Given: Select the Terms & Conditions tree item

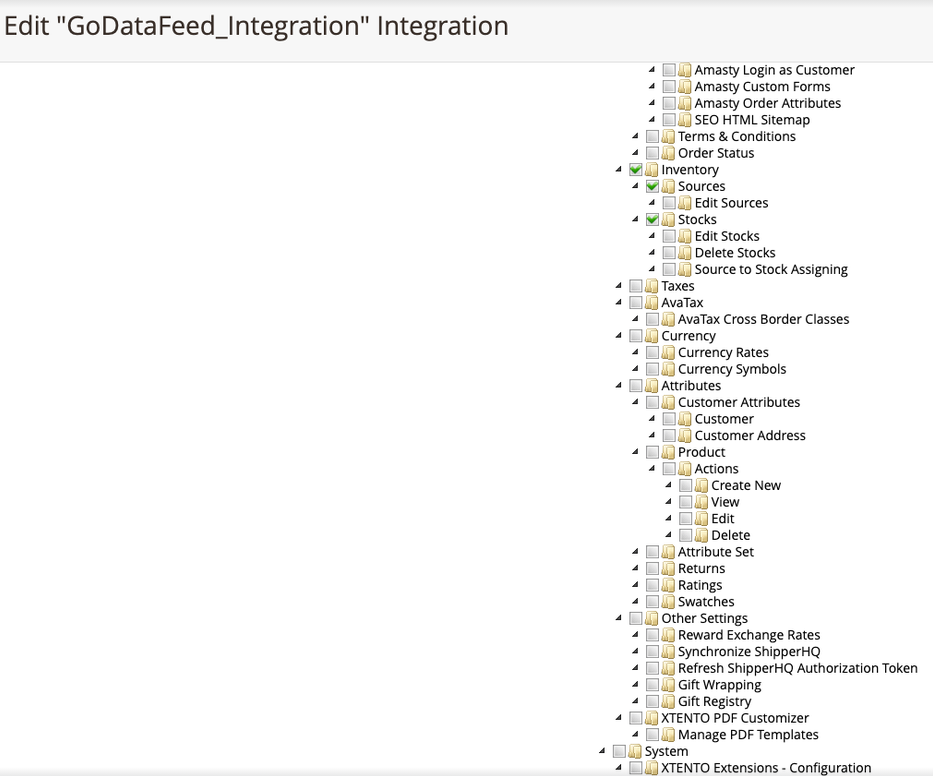Looking at the screenshot, I should click(x=737, y=136).
